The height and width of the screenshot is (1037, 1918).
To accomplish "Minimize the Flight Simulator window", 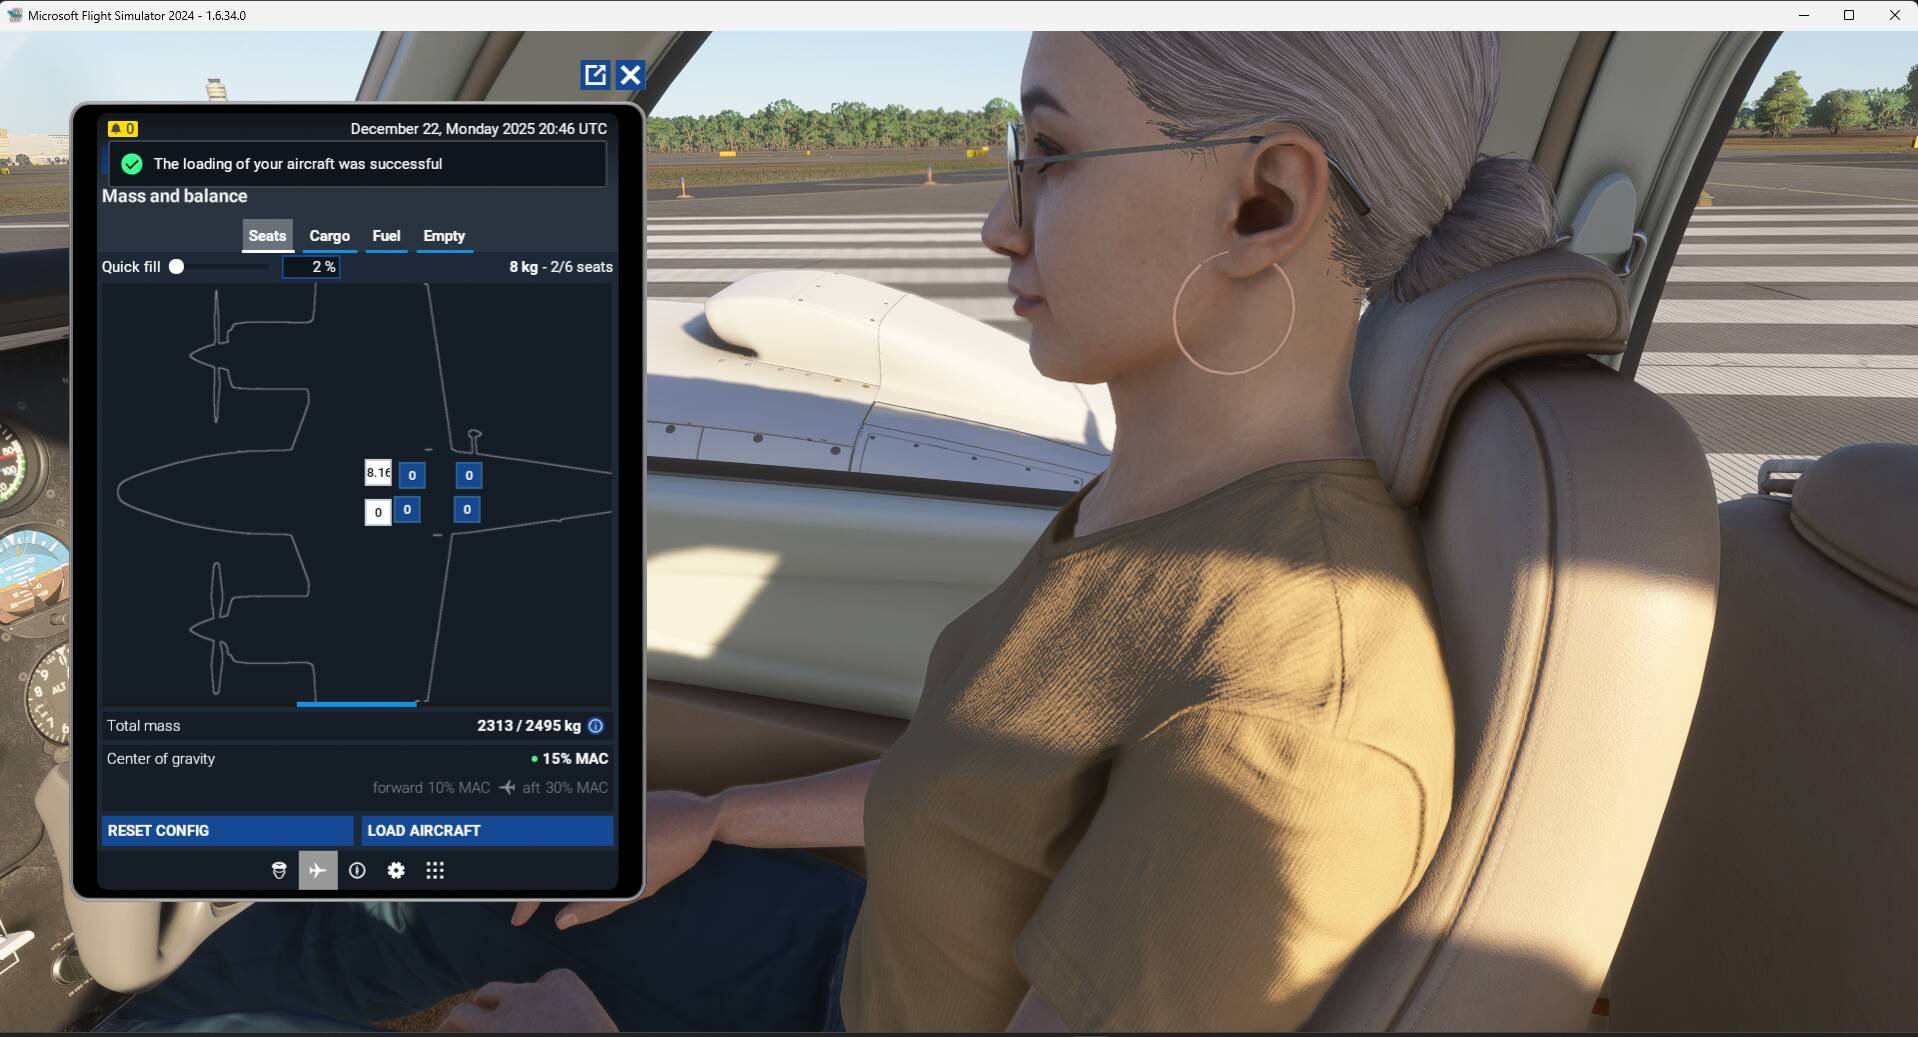I will click(x=1804, y=15).
